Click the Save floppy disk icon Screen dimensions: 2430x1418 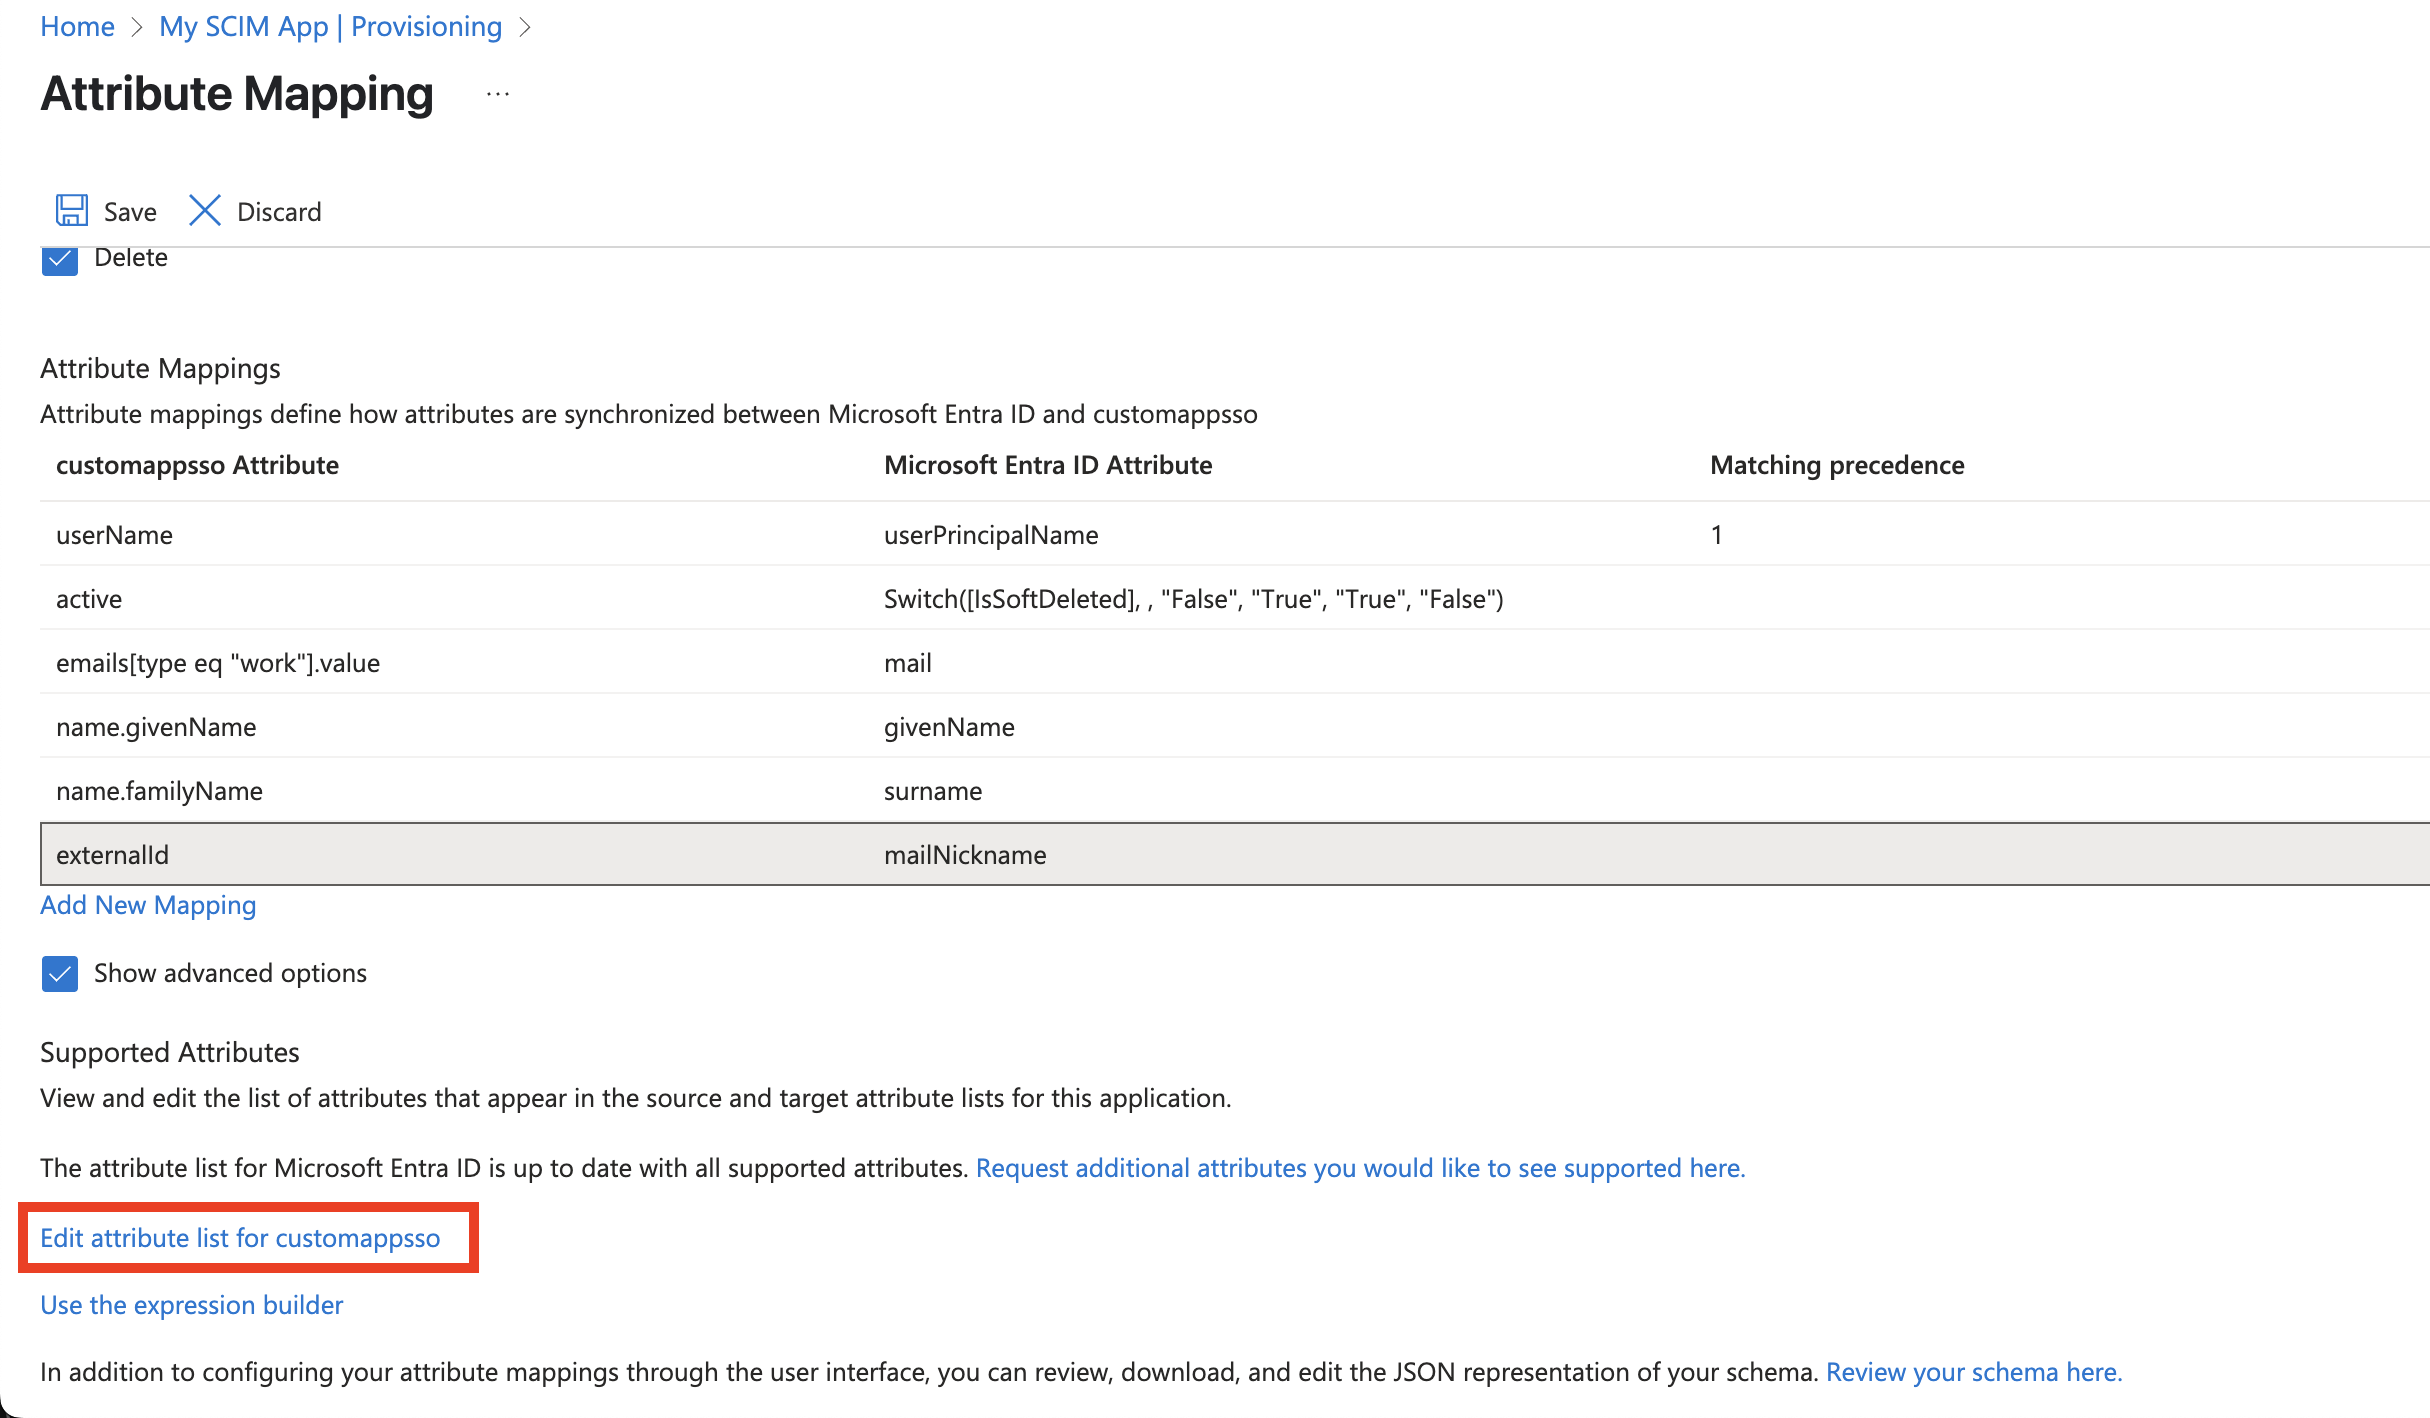tap(72, 211)
